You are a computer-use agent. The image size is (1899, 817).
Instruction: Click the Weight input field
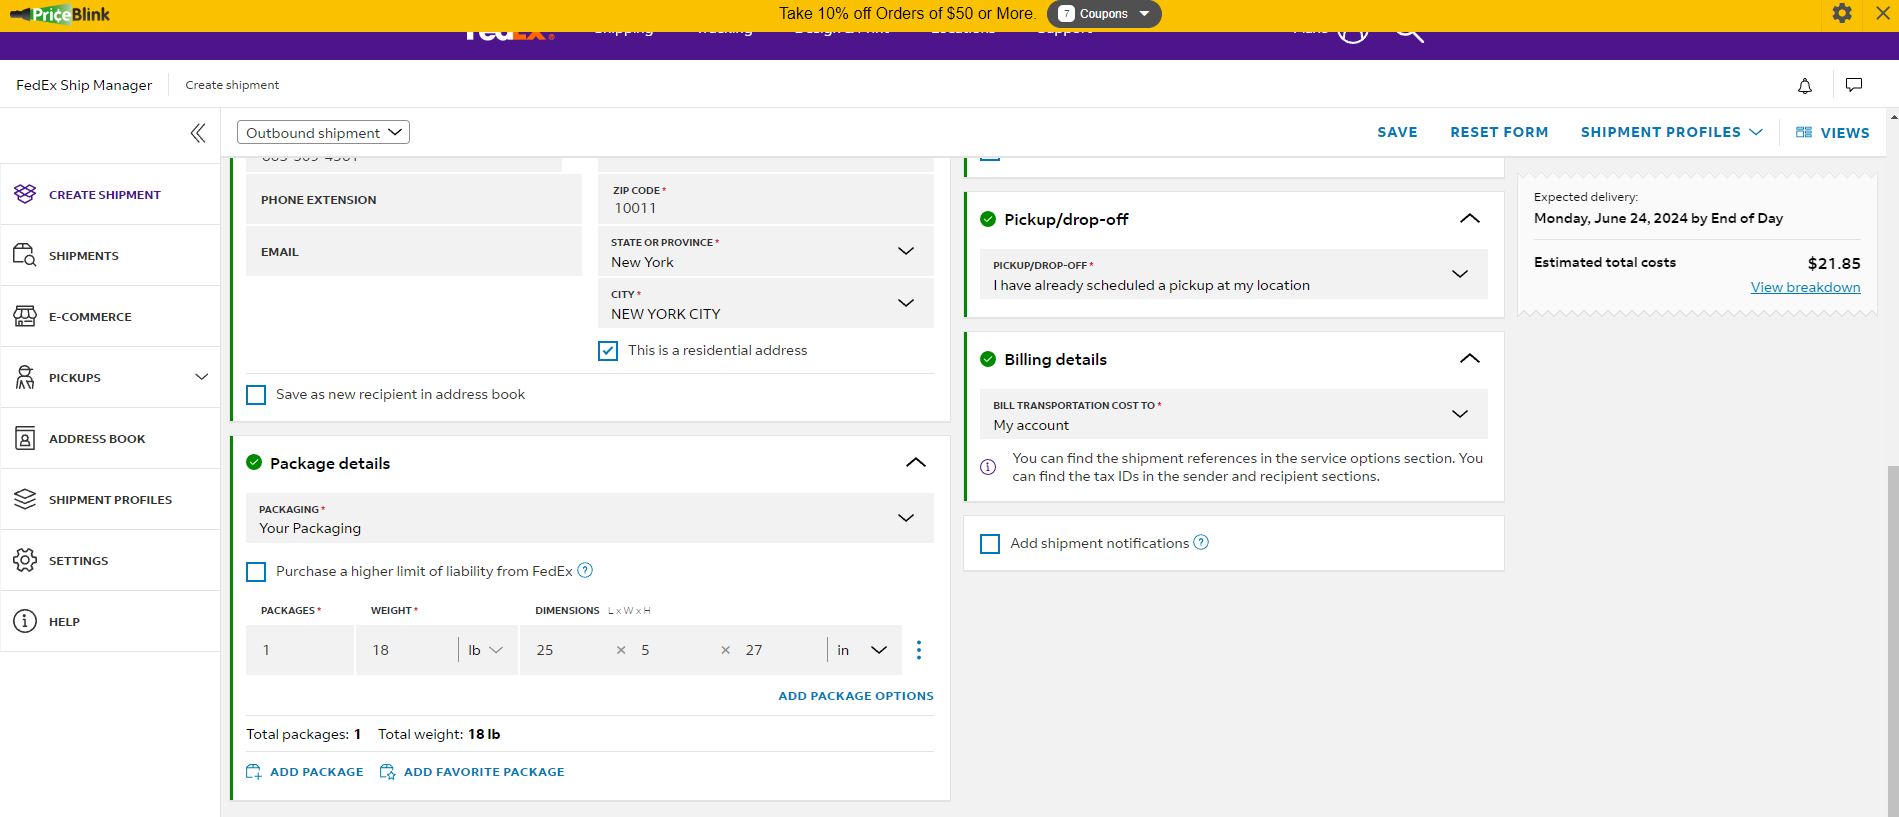click(x=406, y=650)
